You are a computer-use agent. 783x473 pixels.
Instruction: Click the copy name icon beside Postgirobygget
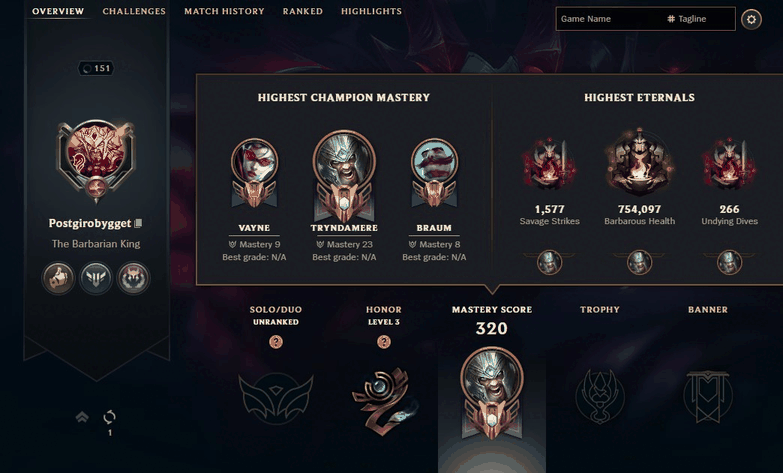(138, 223)
